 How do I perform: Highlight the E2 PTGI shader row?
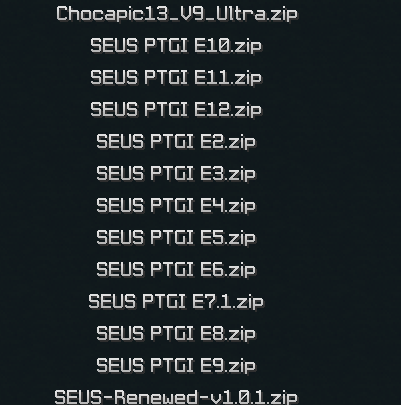click(176, 142)
